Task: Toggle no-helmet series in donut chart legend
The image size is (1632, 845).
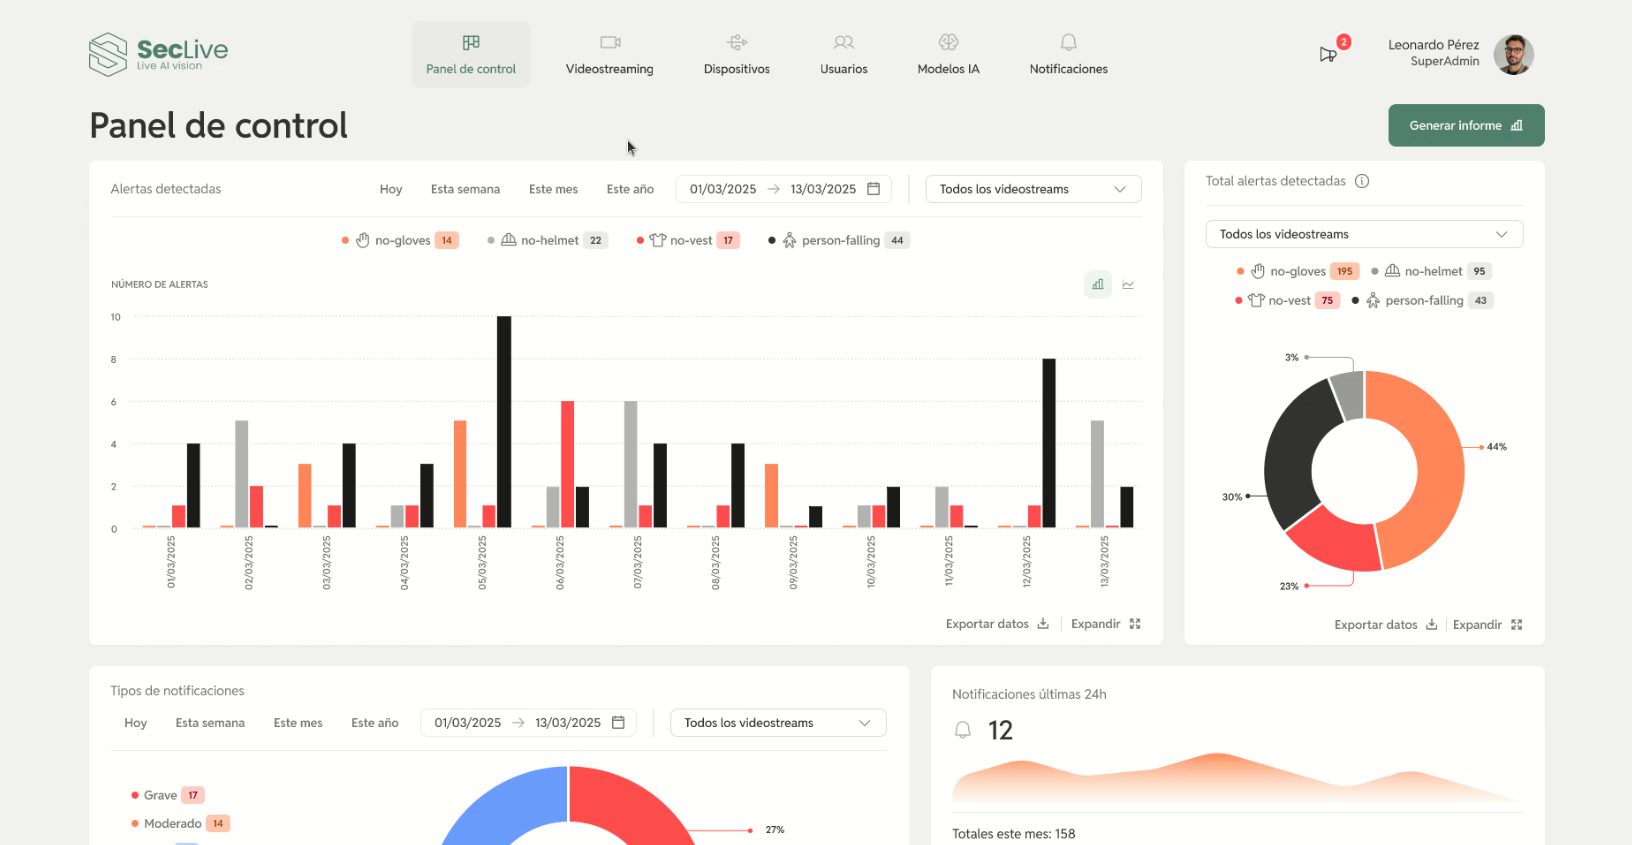Action: point(1432,272)
